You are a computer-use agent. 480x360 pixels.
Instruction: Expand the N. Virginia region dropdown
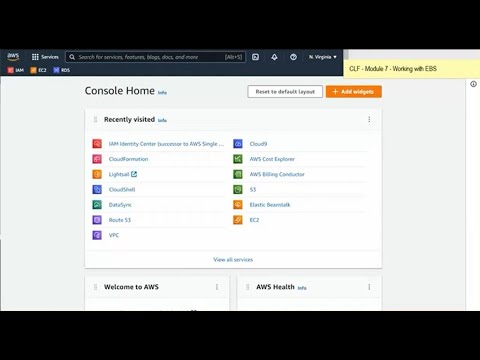[322, 57]
